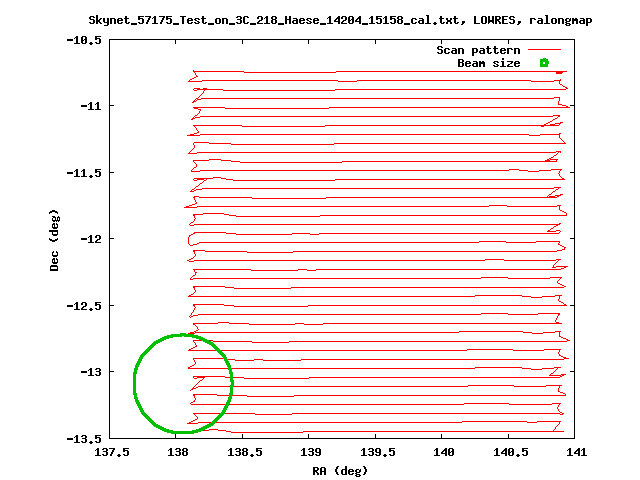This screenshot has width=640, height=480.
Task: Click the x-axis tick label 141
Action: pos(576,452)
